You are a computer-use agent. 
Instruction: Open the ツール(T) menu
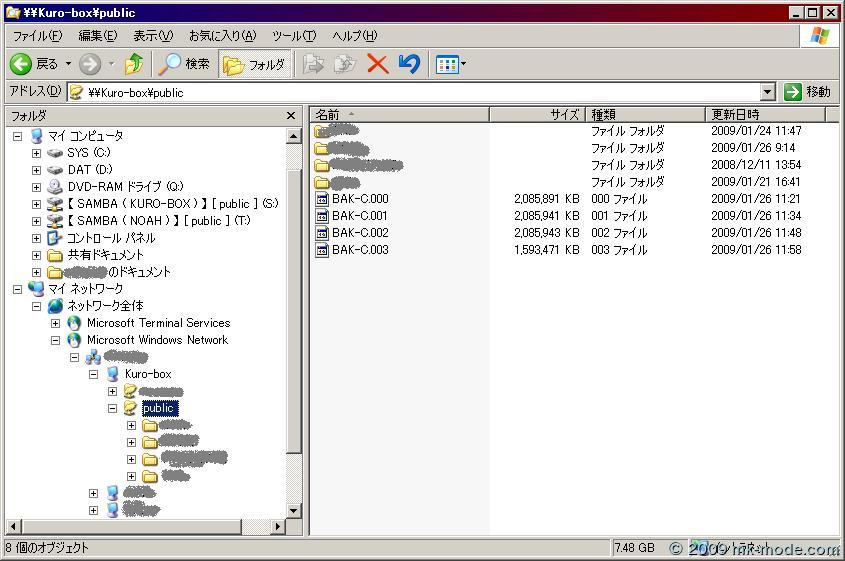[x=294, y=36]
